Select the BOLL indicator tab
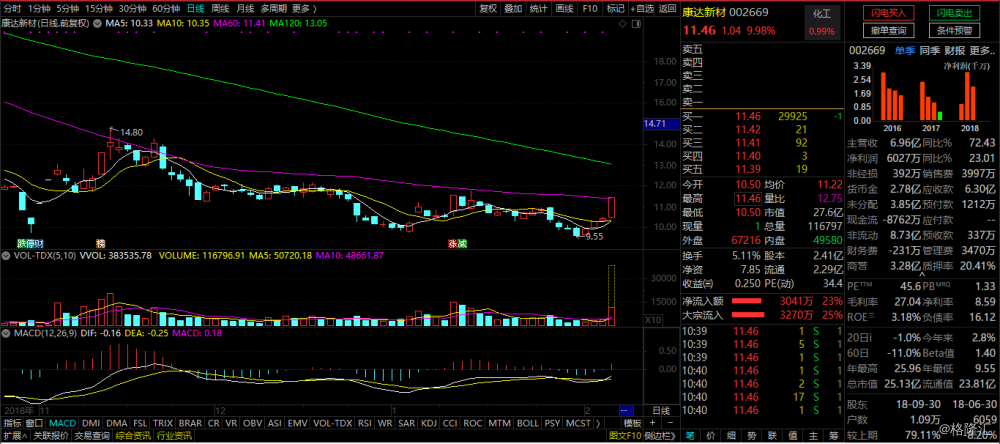This screenshot has height=444, width=1000. tap(528, 423)
